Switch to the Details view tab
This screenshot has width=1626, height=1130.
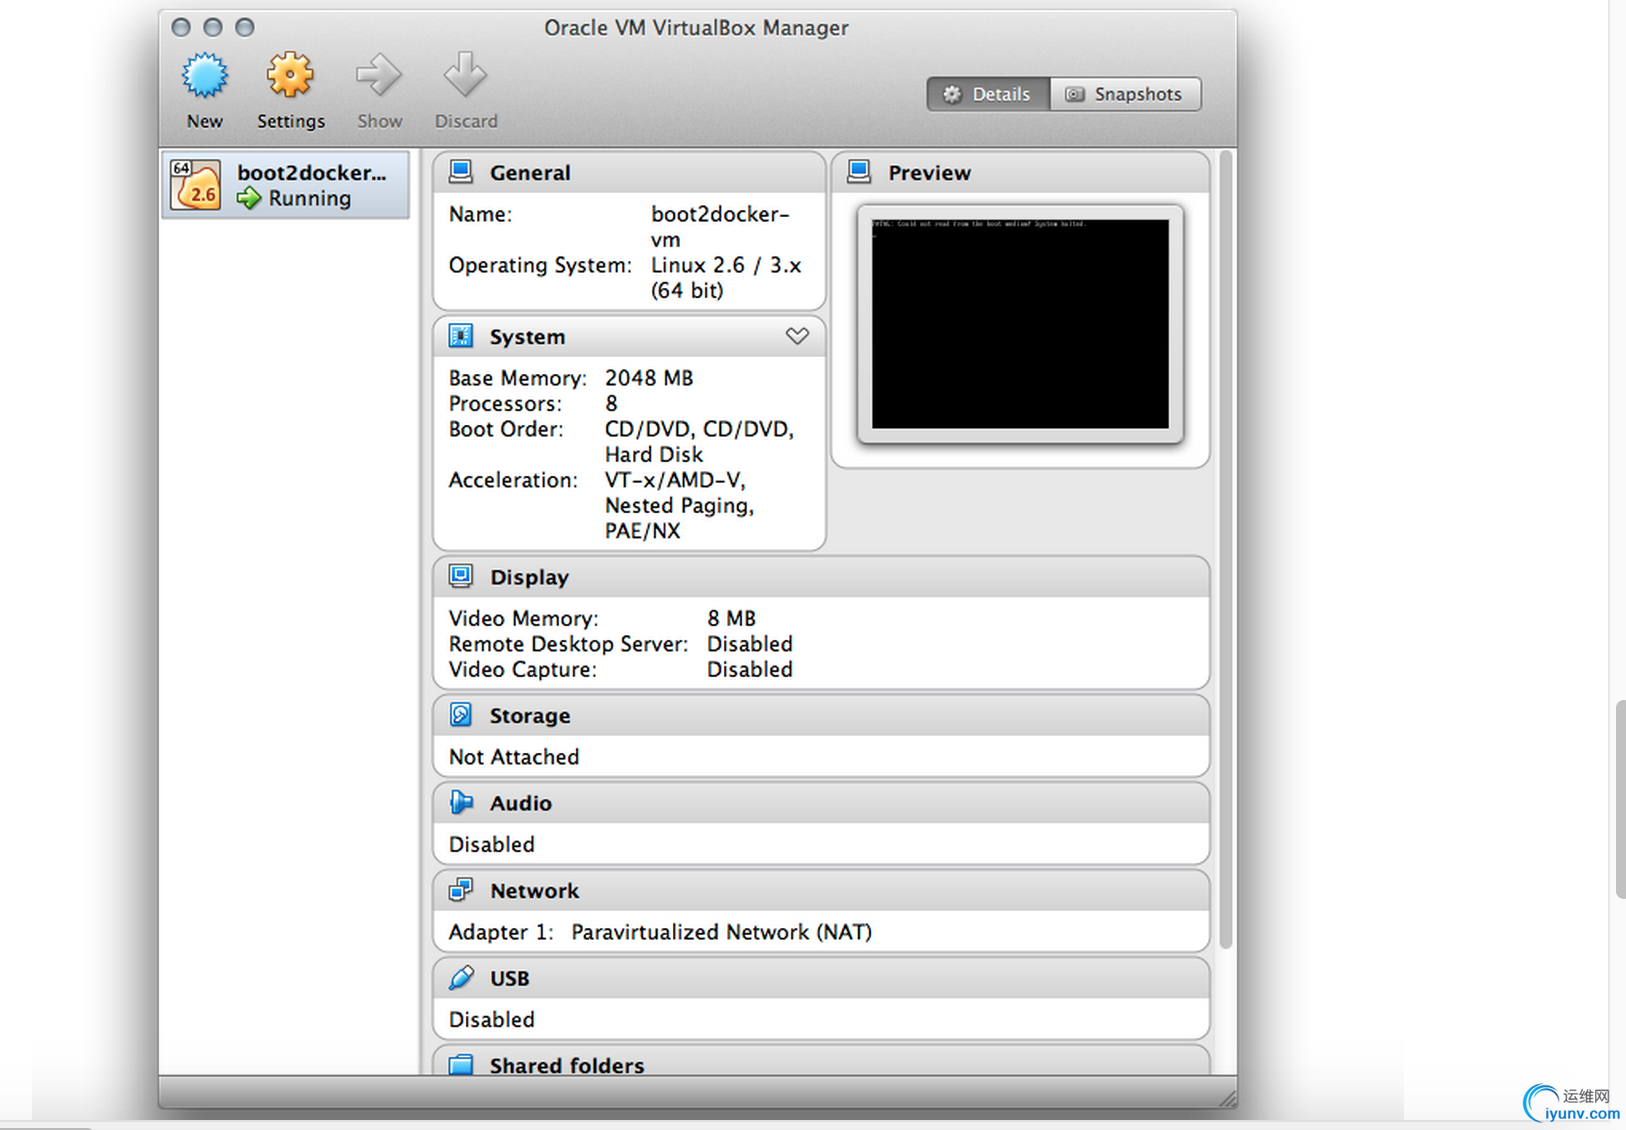pyautogui.click(x=988, y=94)
